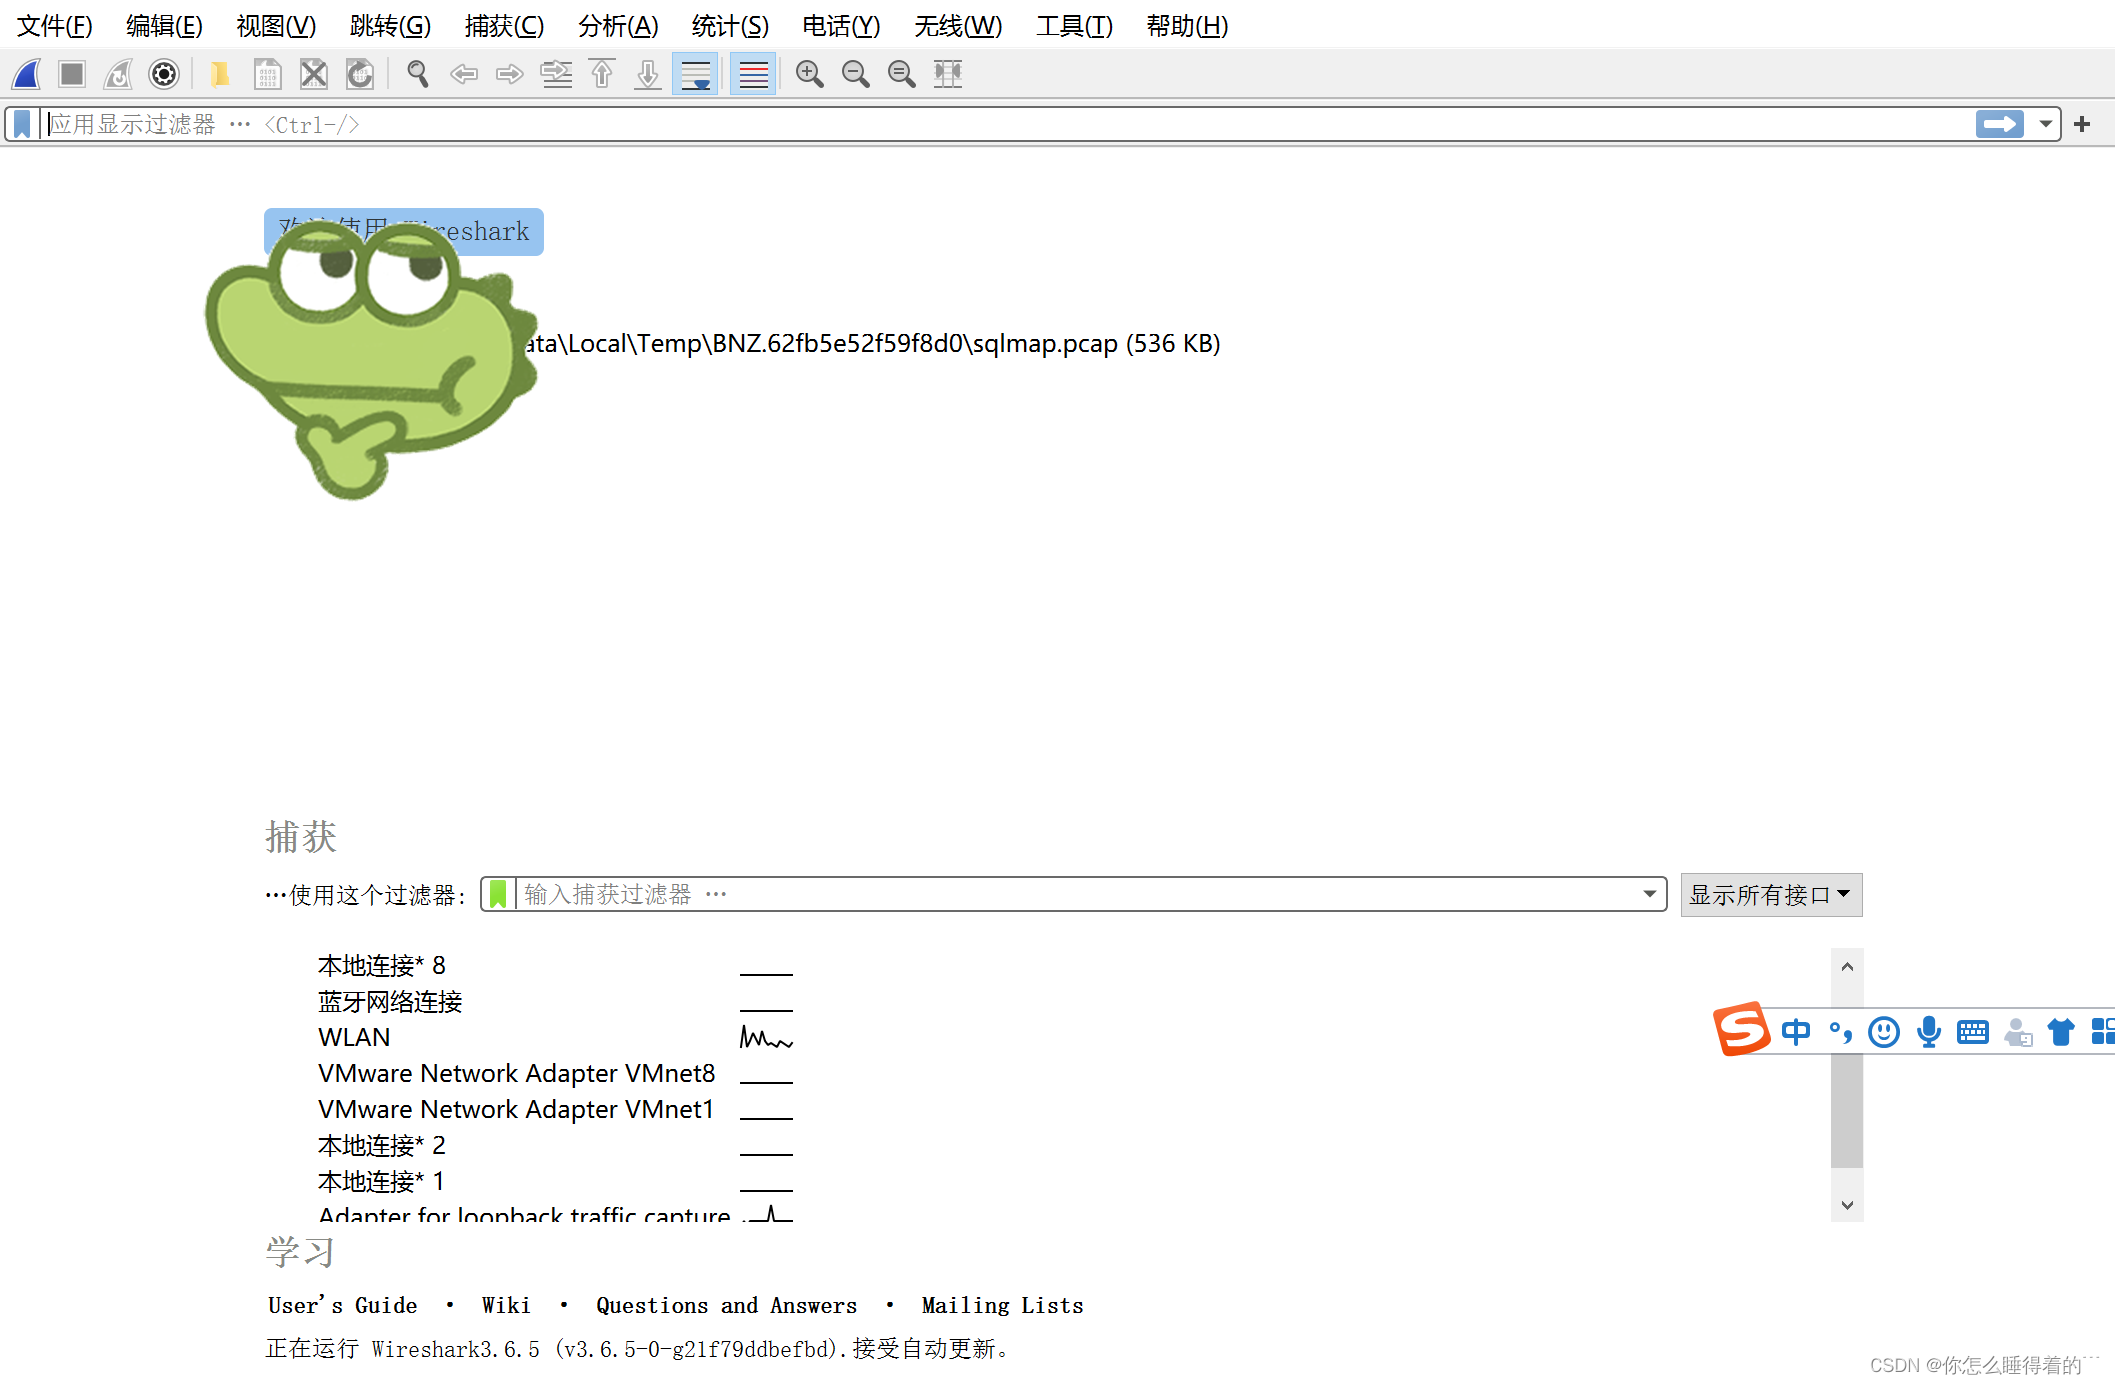This screenshot has height=1384, width=2115.
Task: Start Sogou voice input microphone icon
Action: coord(1929,1032)
